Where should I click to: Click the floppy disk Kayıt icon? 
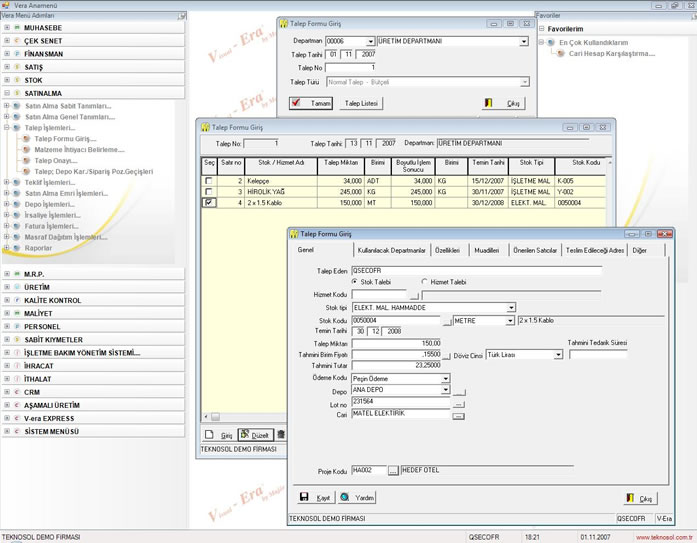click(x=304, y=497)
